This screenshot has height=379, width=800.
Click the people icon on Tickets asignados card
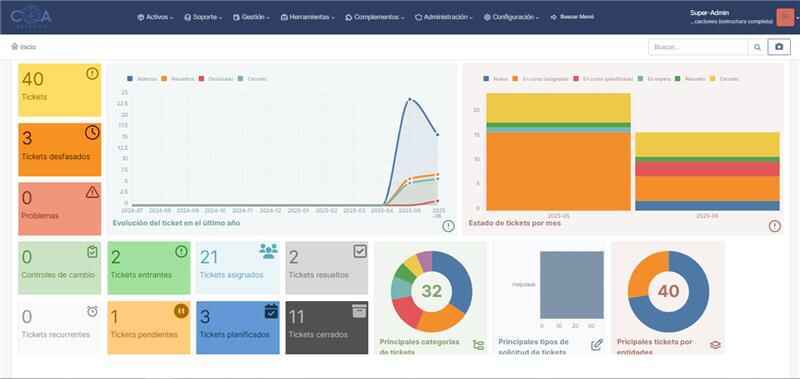coord(268,251)
